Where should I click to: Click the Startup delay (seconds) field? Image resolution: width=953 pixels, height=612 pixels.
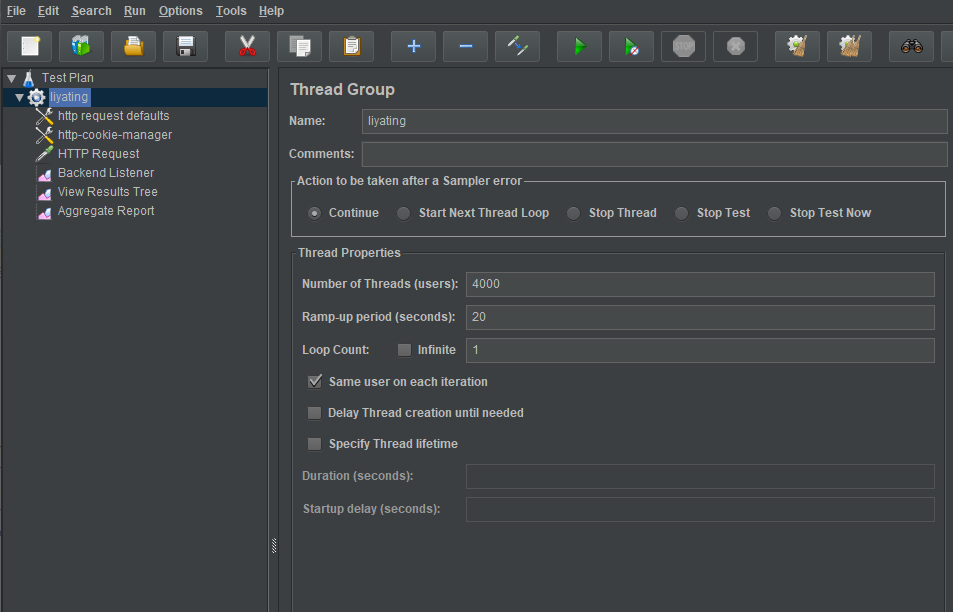(700, 509)
